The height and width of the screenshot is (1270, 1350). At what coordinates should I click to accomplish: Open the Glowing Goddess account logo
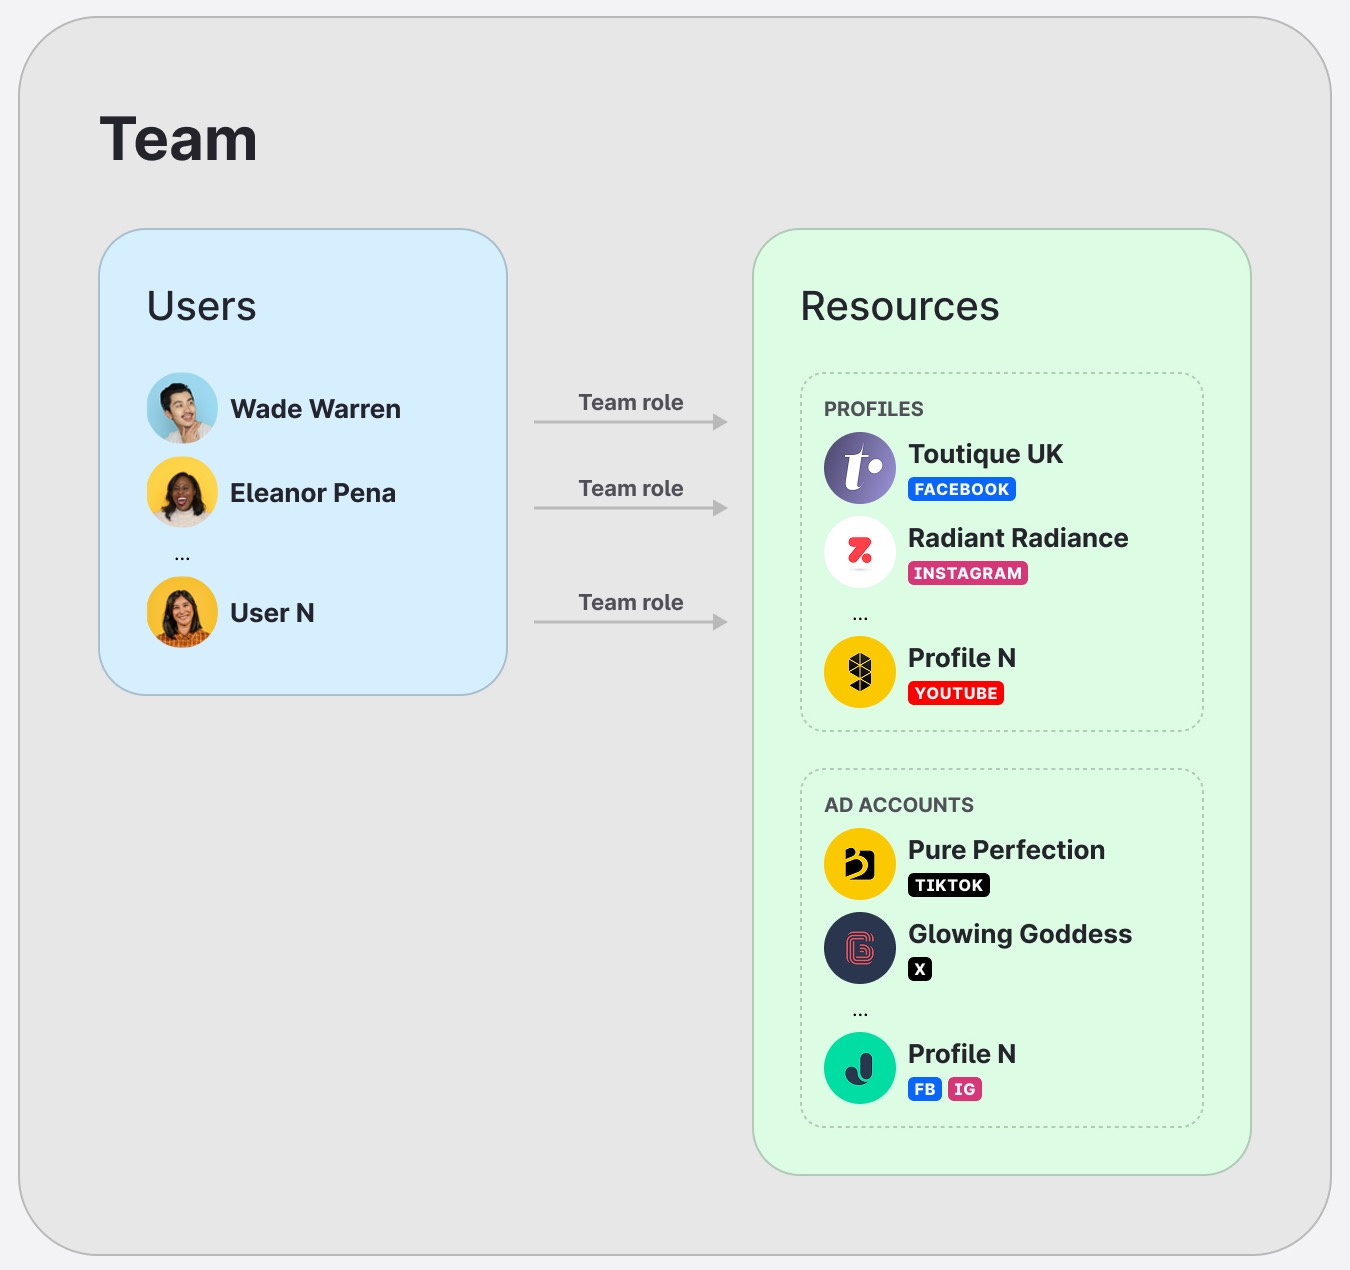[x=859, y=948]
